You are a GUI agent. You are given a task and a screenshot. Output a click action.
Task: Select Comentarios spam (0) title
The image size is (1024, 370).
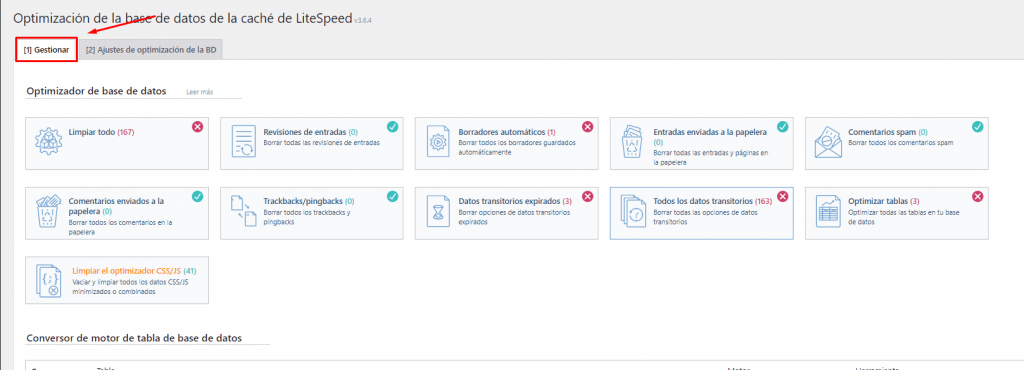click(x=888, y=132)
